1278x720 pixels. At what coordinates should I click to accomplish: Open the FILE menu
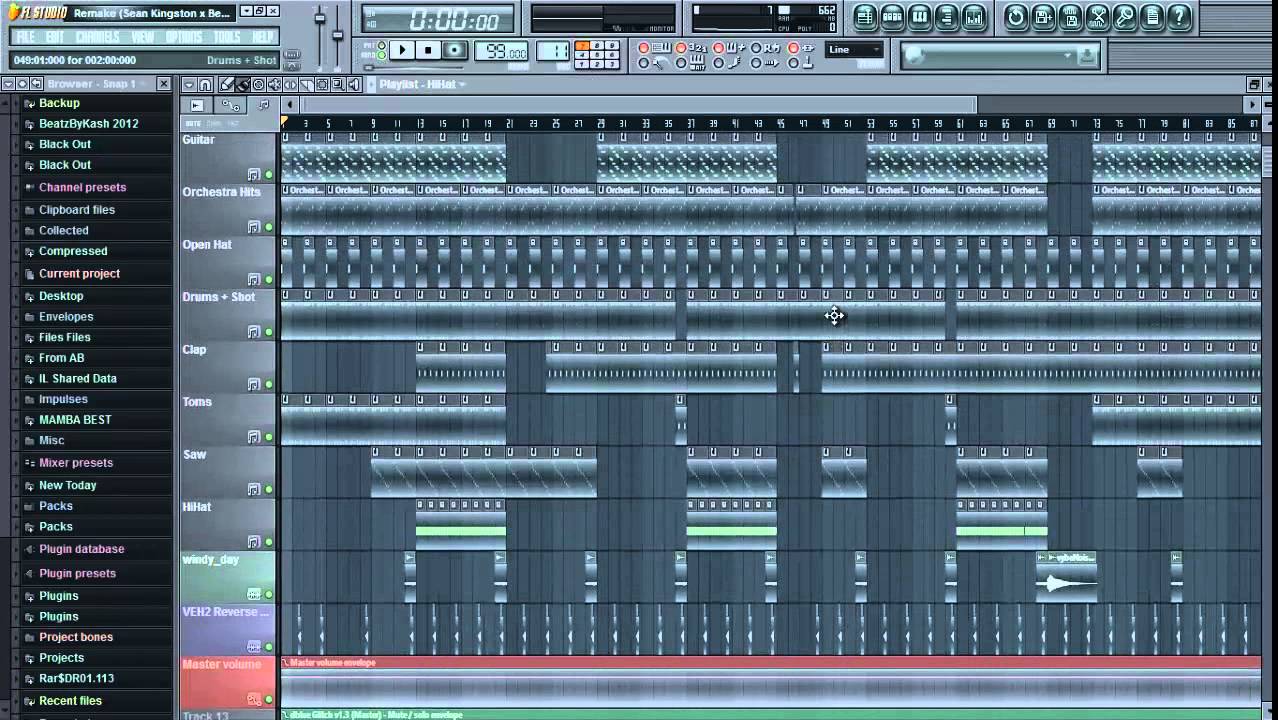pyautogui.click(x=26, y=37)
